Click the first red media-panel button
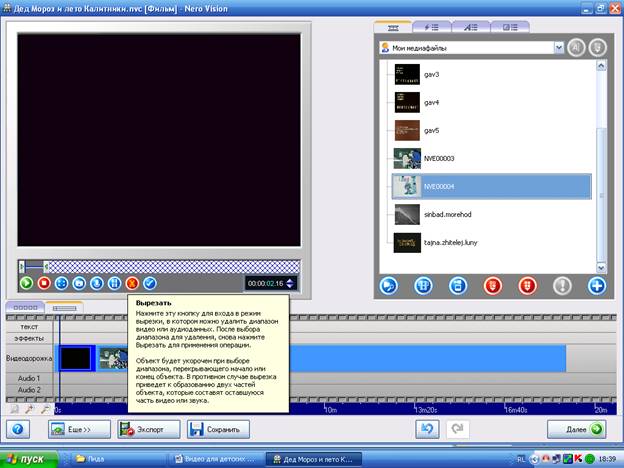The height and width of the screenshot is (468, 624). 493,286
